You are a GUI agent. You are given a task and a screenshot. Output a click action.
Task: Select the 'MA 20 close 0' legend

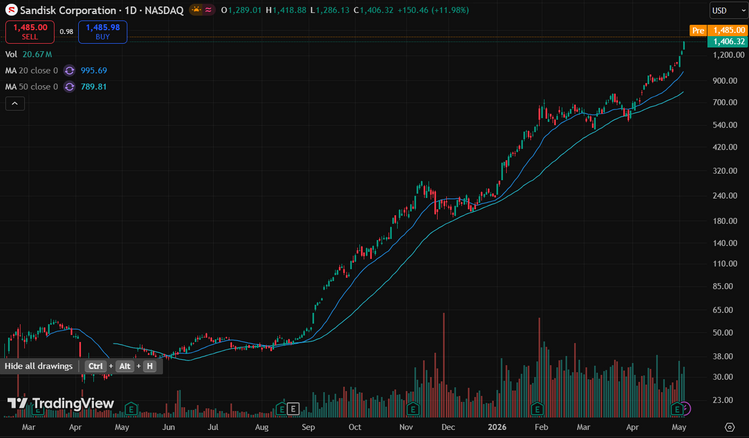coord(32,71)
